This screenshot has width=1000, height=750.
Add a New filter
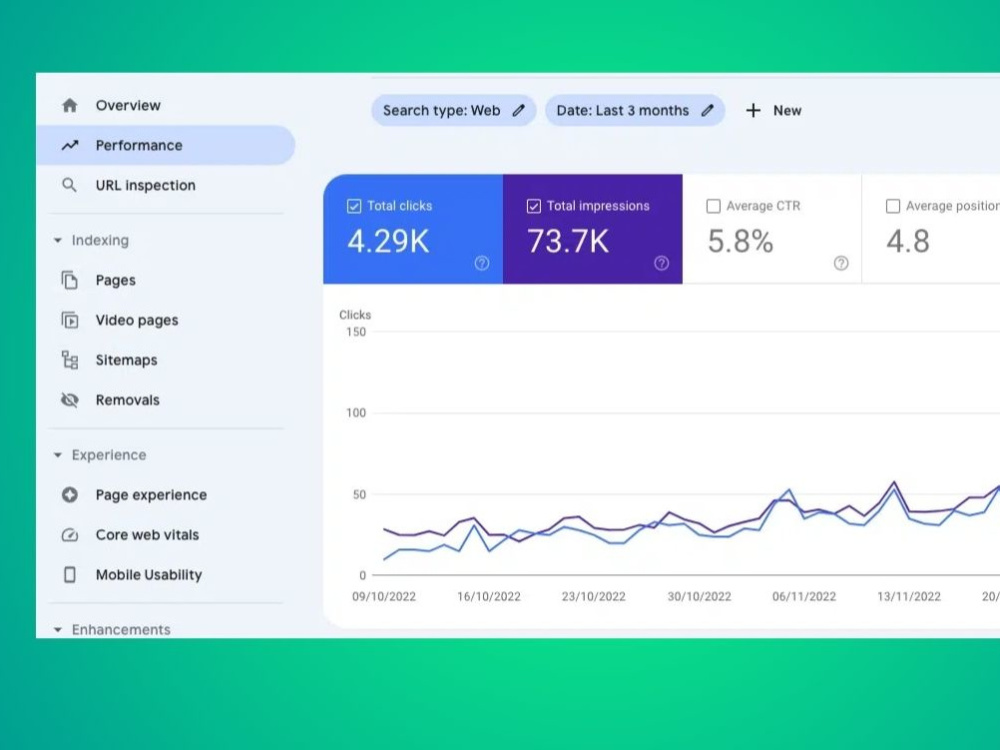pyautogui.click(x=773, y=110)
